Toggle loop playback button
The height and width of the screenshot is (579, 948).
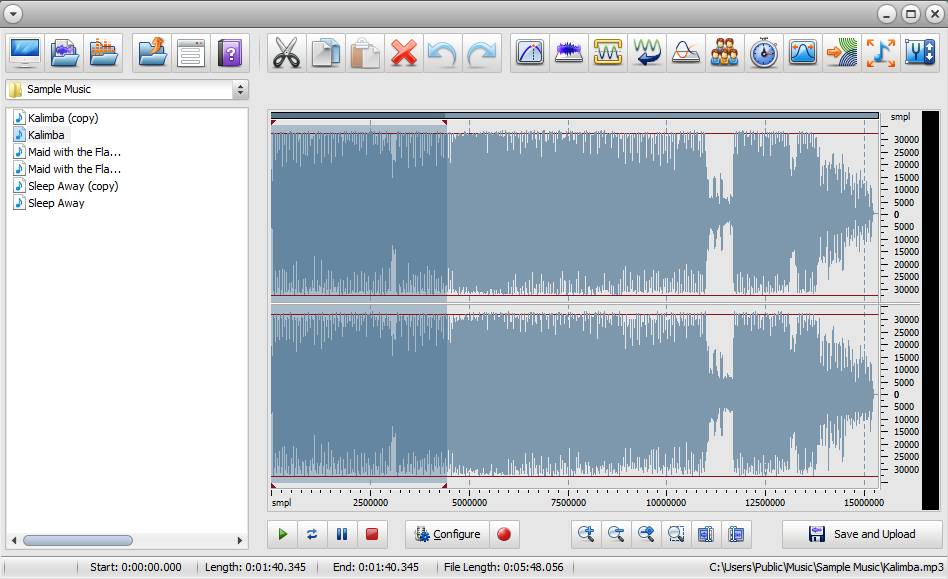[312, 534]
